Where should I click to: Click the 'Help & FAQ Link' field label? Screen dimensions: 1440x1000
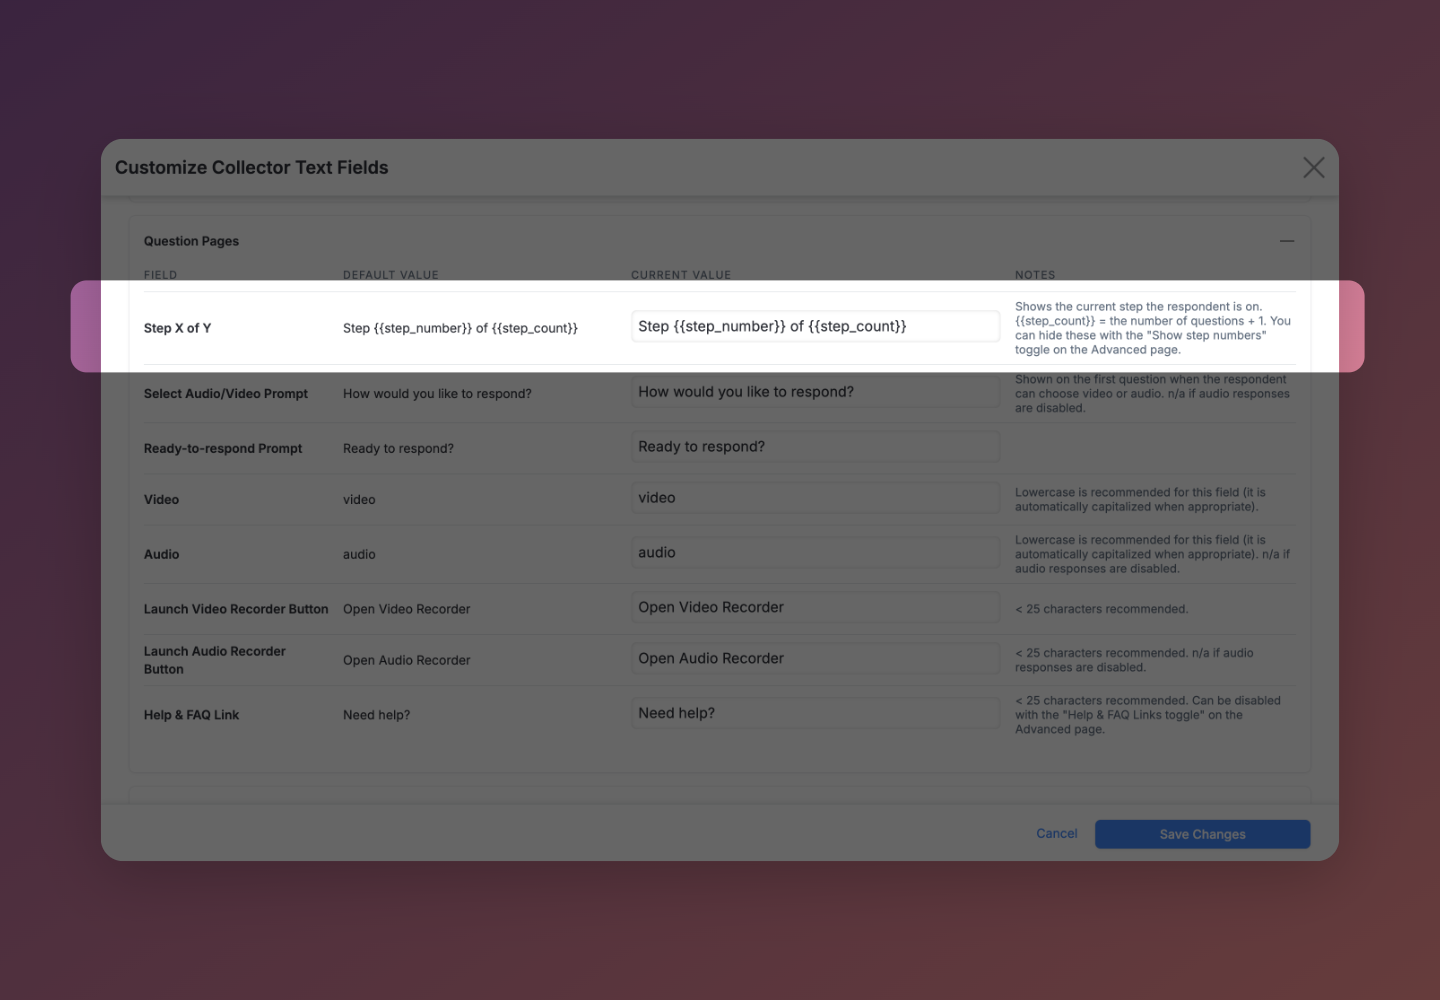pyautogui.click(x=191, y=715)
